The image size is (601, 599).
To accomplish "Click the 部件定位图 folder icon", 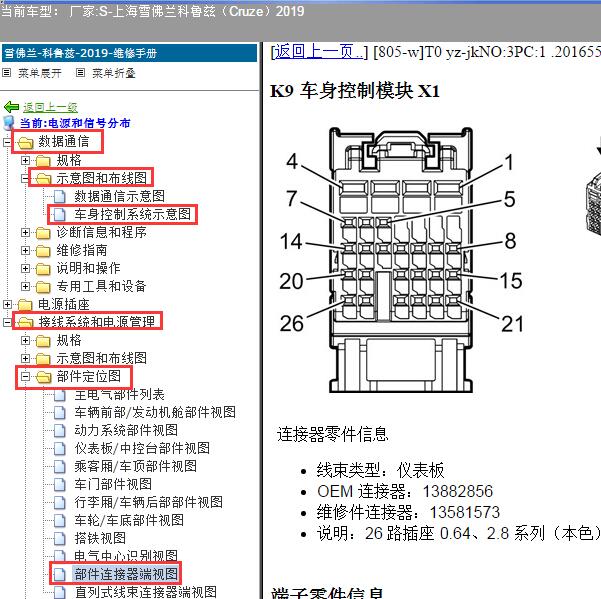I will (x=43, y=377).
